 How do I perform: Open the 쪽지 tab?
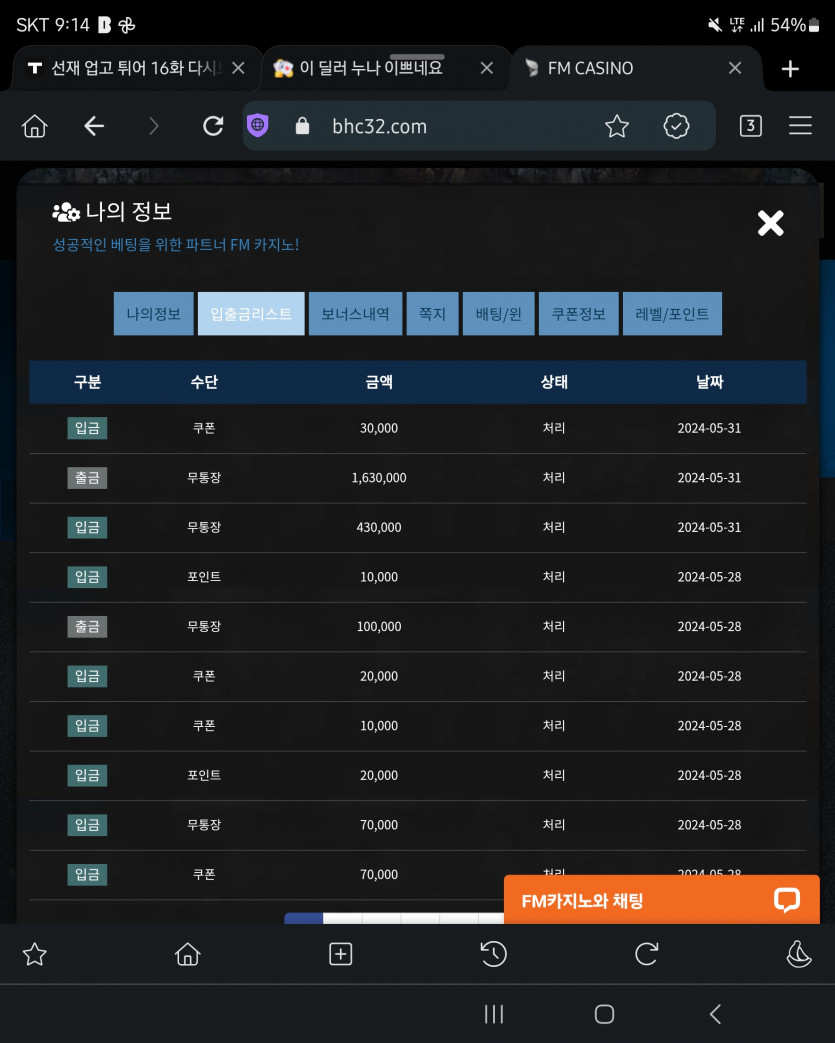click(432, 313)
